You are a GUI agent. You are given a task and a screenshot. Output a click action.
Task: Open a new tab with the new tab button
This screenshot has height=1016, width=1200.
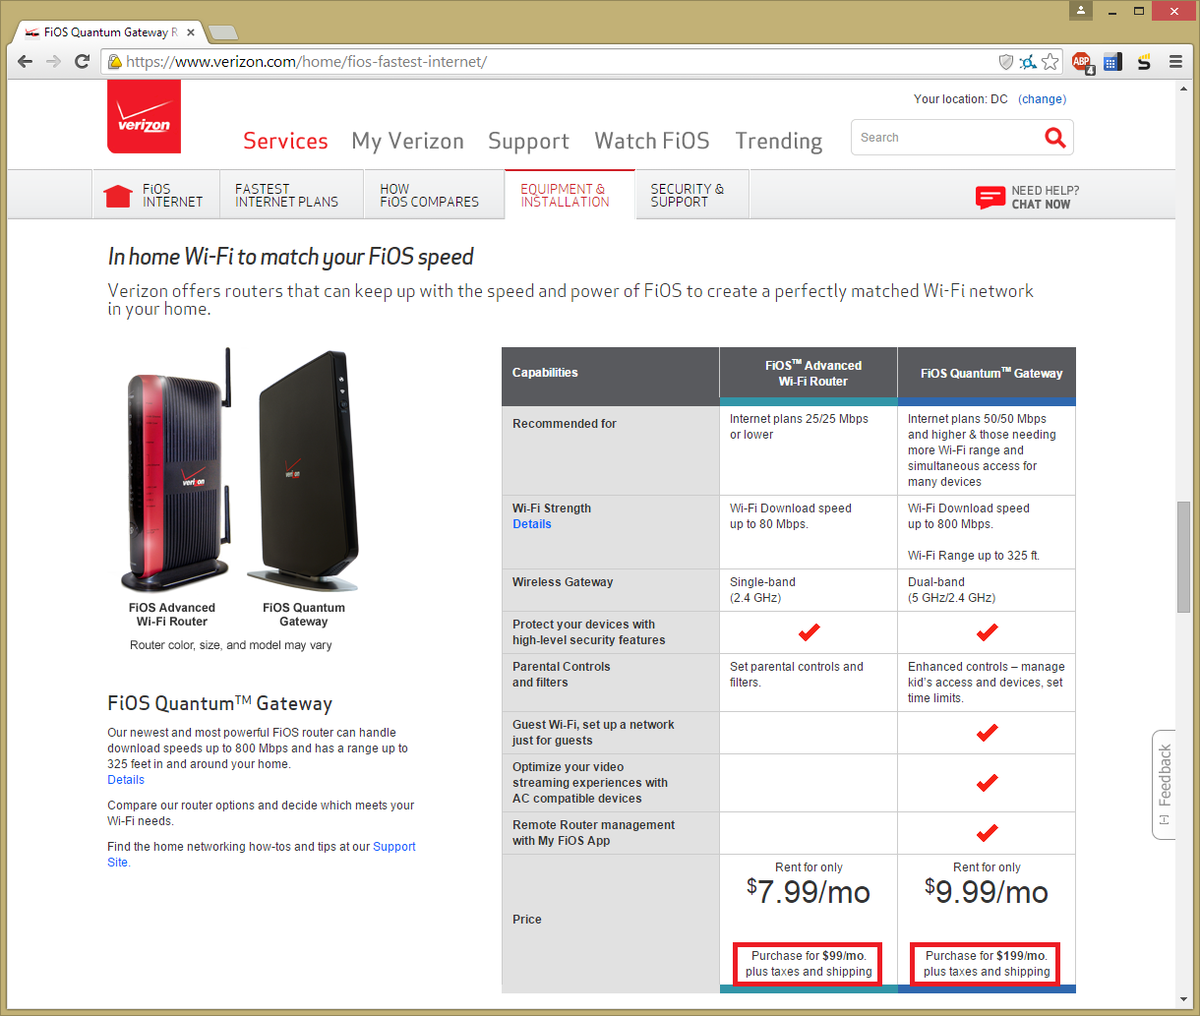point(222,32)
